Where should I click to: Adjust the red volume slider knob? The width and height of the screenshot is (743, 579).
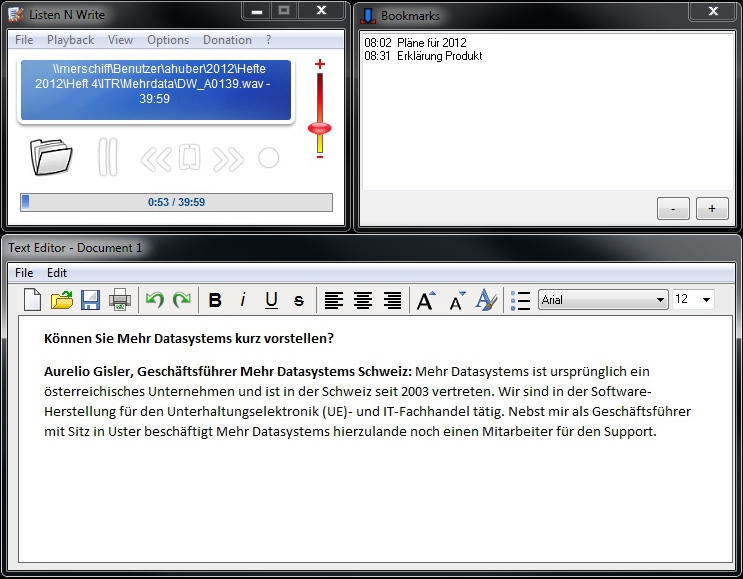[x=320, y=128]
